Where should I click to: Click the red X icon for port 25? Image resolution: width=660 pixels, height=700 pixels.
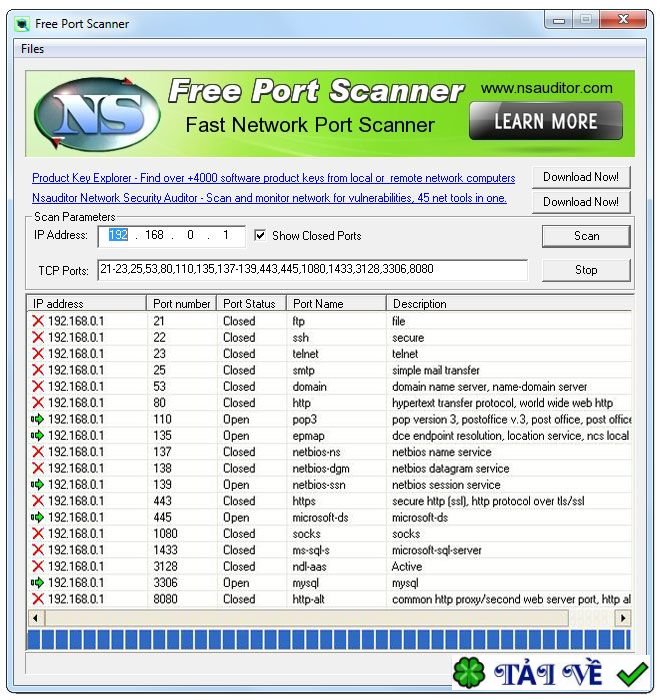pos(38,370)
